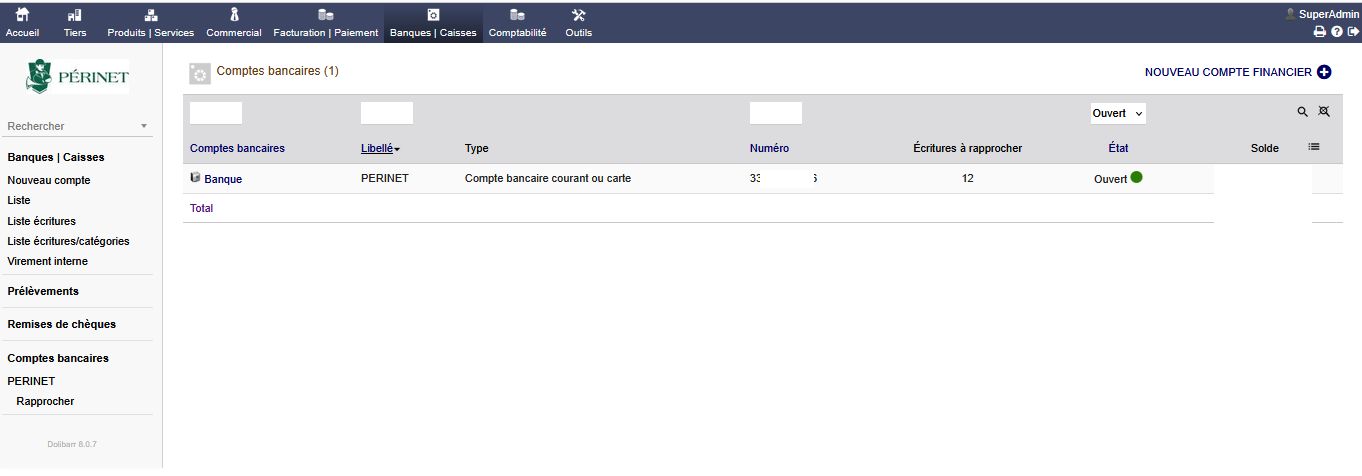
Task: Open the Commercial menu
Action: click(x=234, y=23)
